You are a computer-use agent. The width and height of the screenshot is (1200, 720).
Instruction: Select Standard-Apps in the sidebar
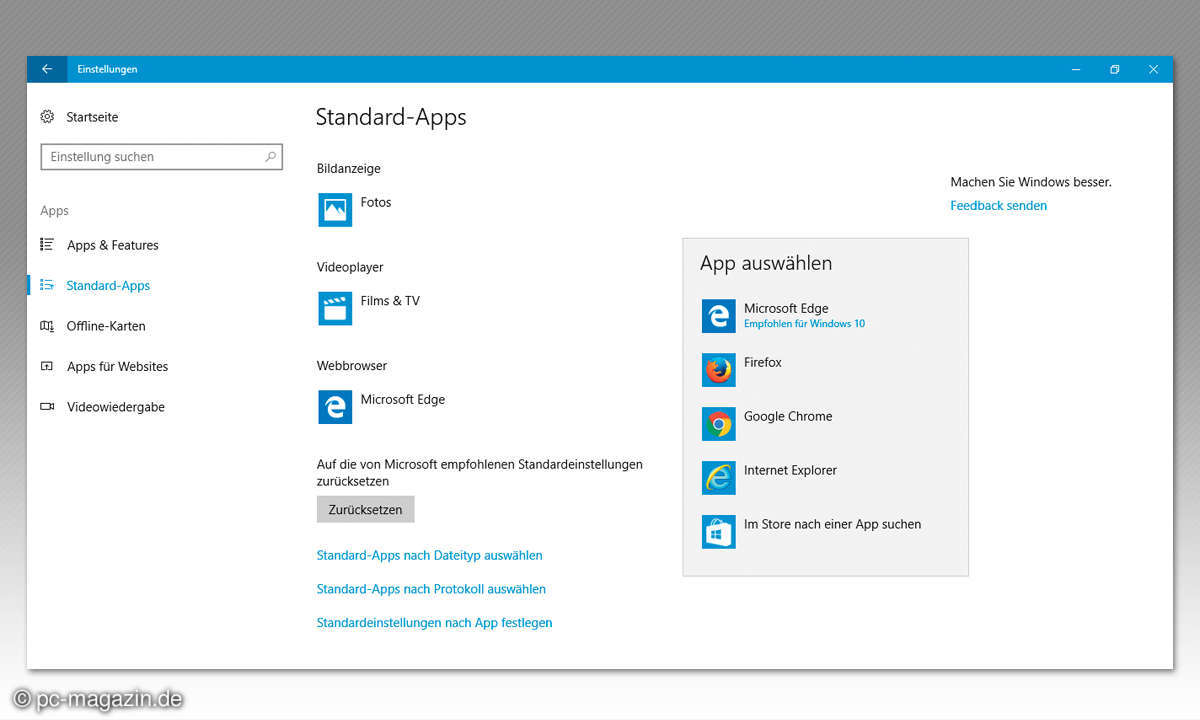click(108, 286)
